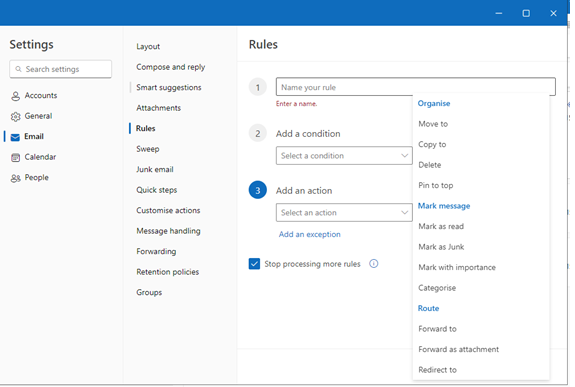This screenshot has height=387, width=575.
Task: Select the Email envelope icon
Action: click(15, 137)
